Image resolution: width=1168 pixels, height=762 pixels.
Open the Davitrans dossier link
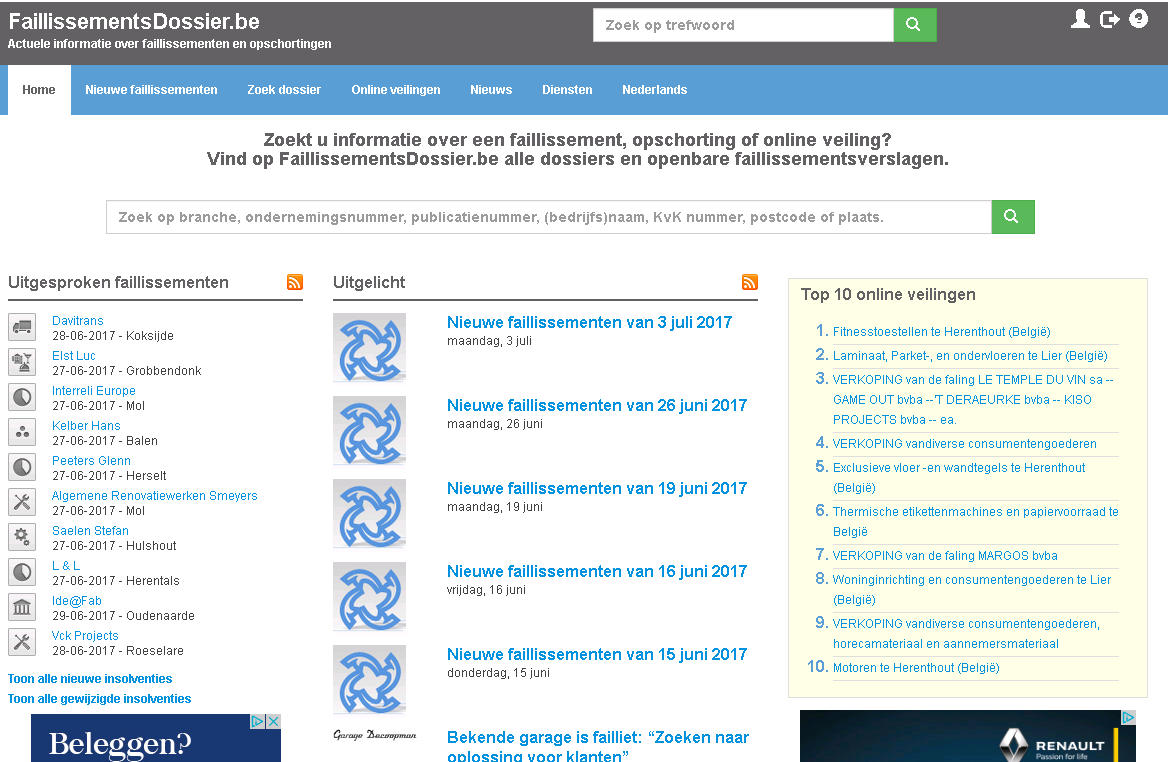pyautogui.click(x=77, y=321)
